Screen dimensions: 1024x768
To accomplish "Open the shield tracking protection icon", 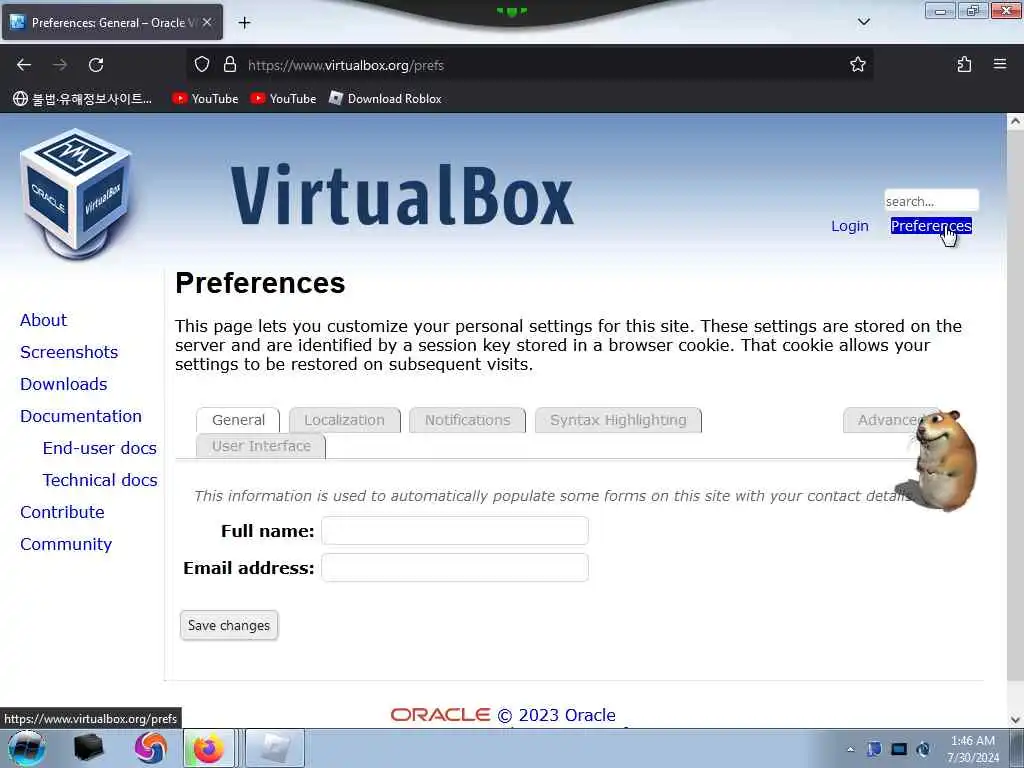I will (202, 64).
